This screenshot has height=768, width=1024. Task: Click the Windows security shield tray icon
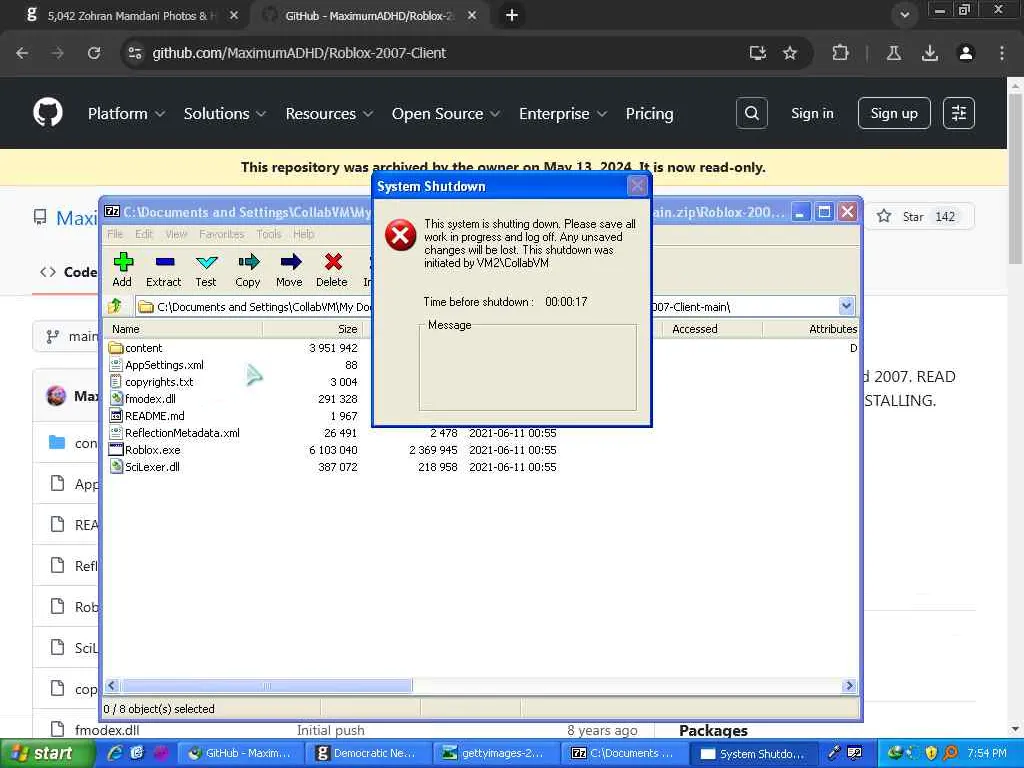pyautogui.click(x=931, y=753)
